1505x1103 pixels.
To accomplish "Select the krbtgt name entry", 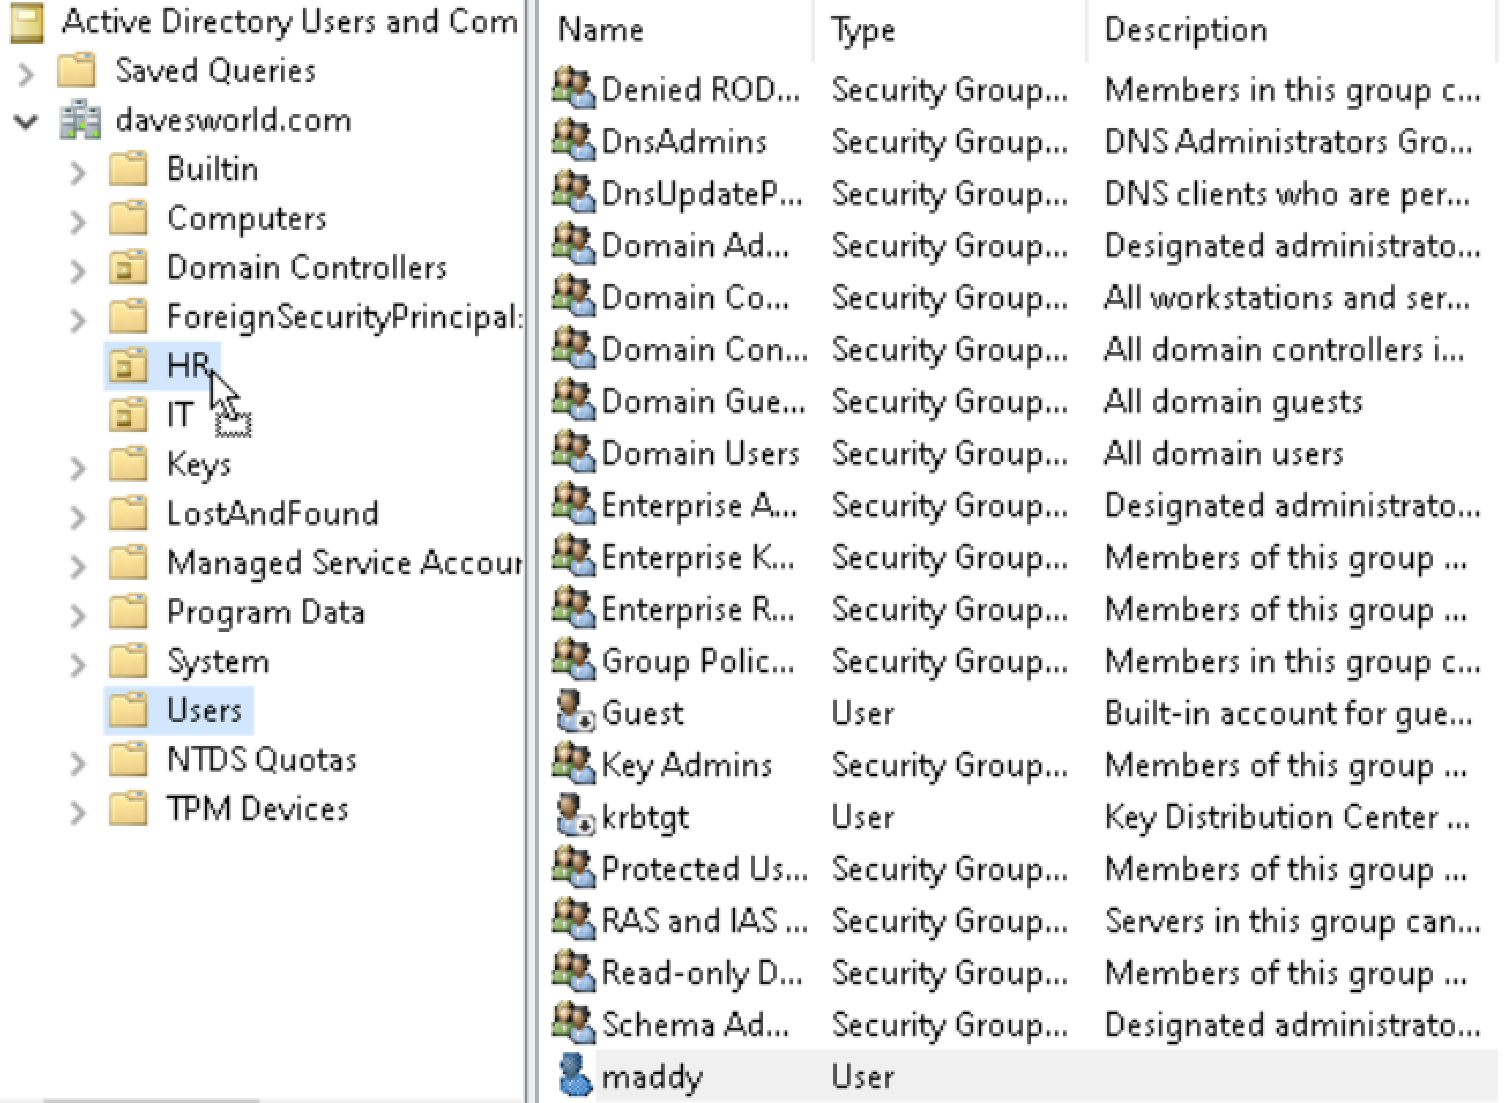I will coord(645,818).
